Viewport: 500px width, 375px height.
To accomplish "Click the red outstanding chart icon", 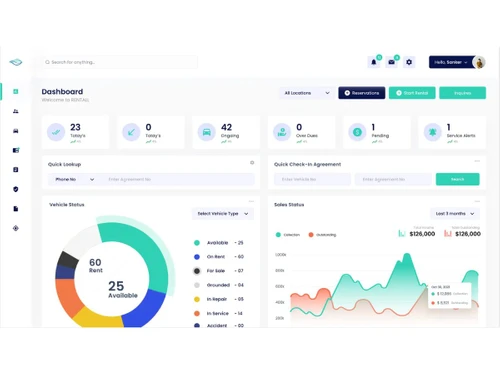I will 448,233.
